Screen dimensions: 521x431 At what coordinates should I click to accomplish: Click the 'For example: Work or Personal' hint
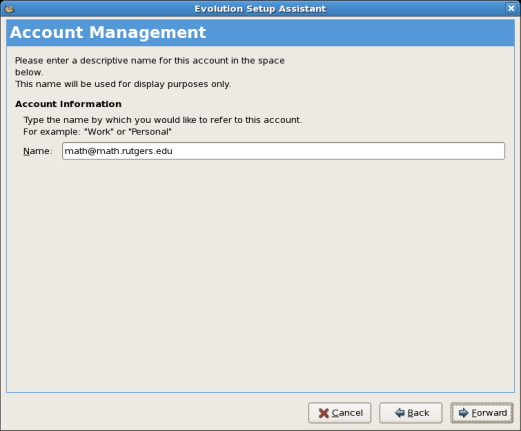pos(97,132)
